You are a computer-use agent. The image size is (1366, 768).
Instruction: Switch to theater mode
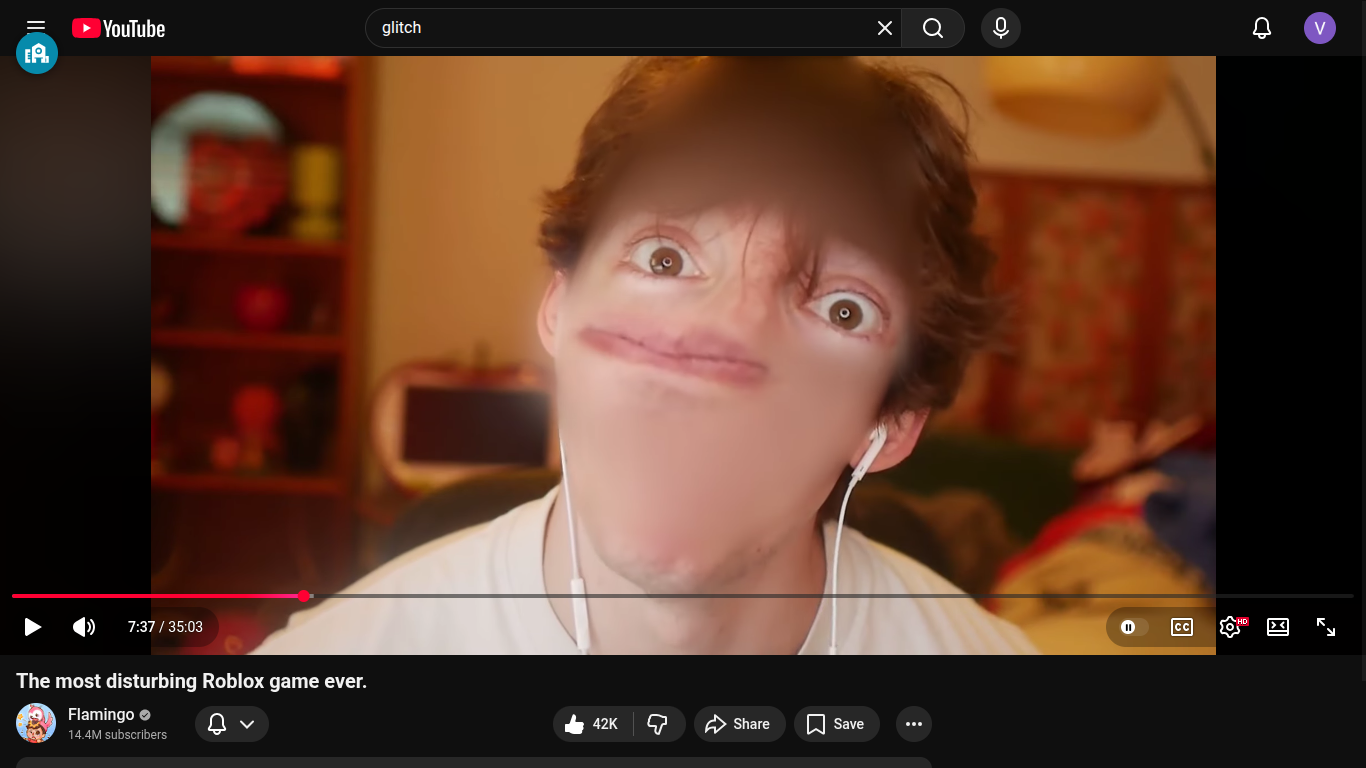(x=1277, y=627)
